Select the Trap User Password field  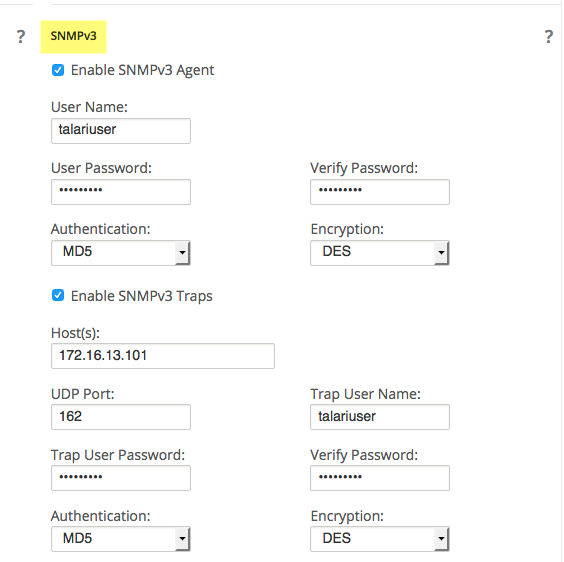(x=121, y=478)
